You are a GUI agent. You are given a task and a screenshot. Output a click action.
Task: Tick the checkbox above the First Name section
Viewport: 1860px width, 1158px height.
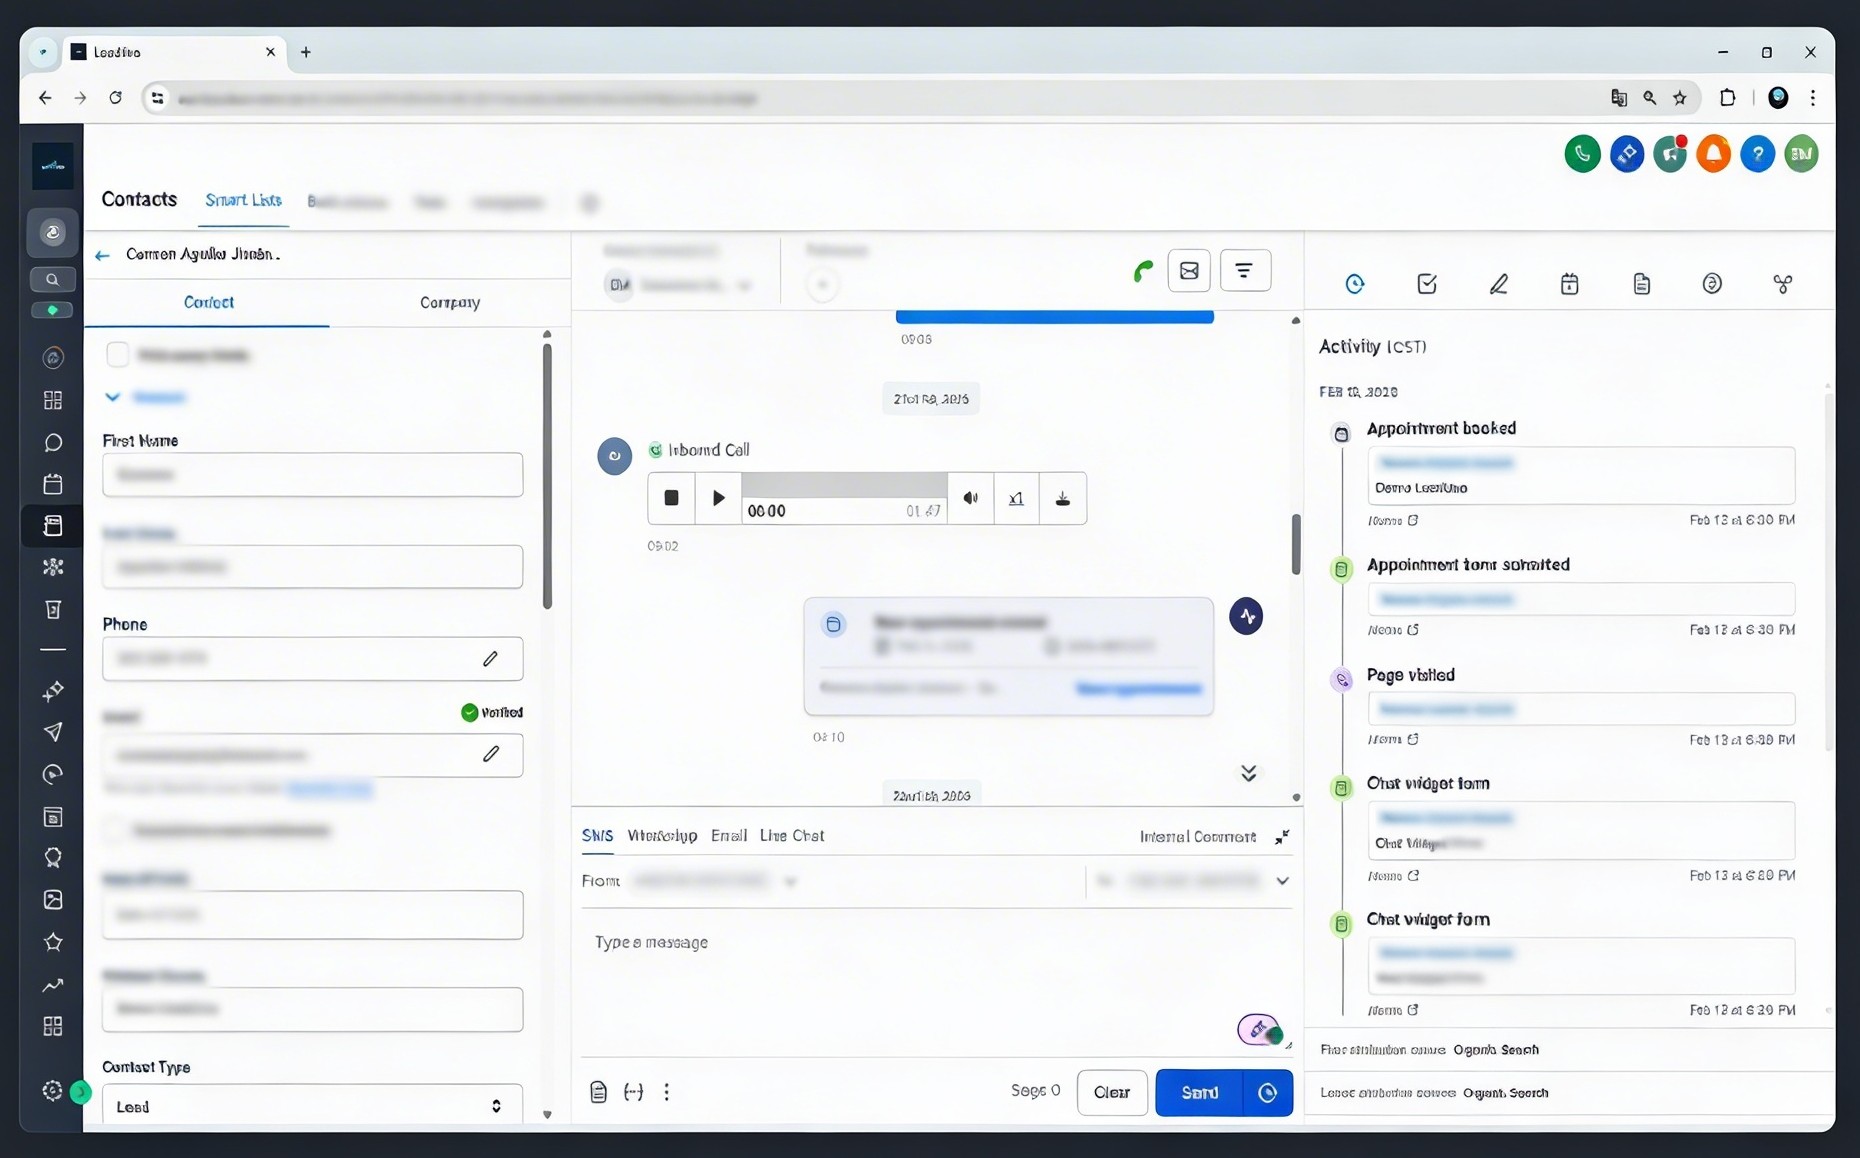[117, 355]
